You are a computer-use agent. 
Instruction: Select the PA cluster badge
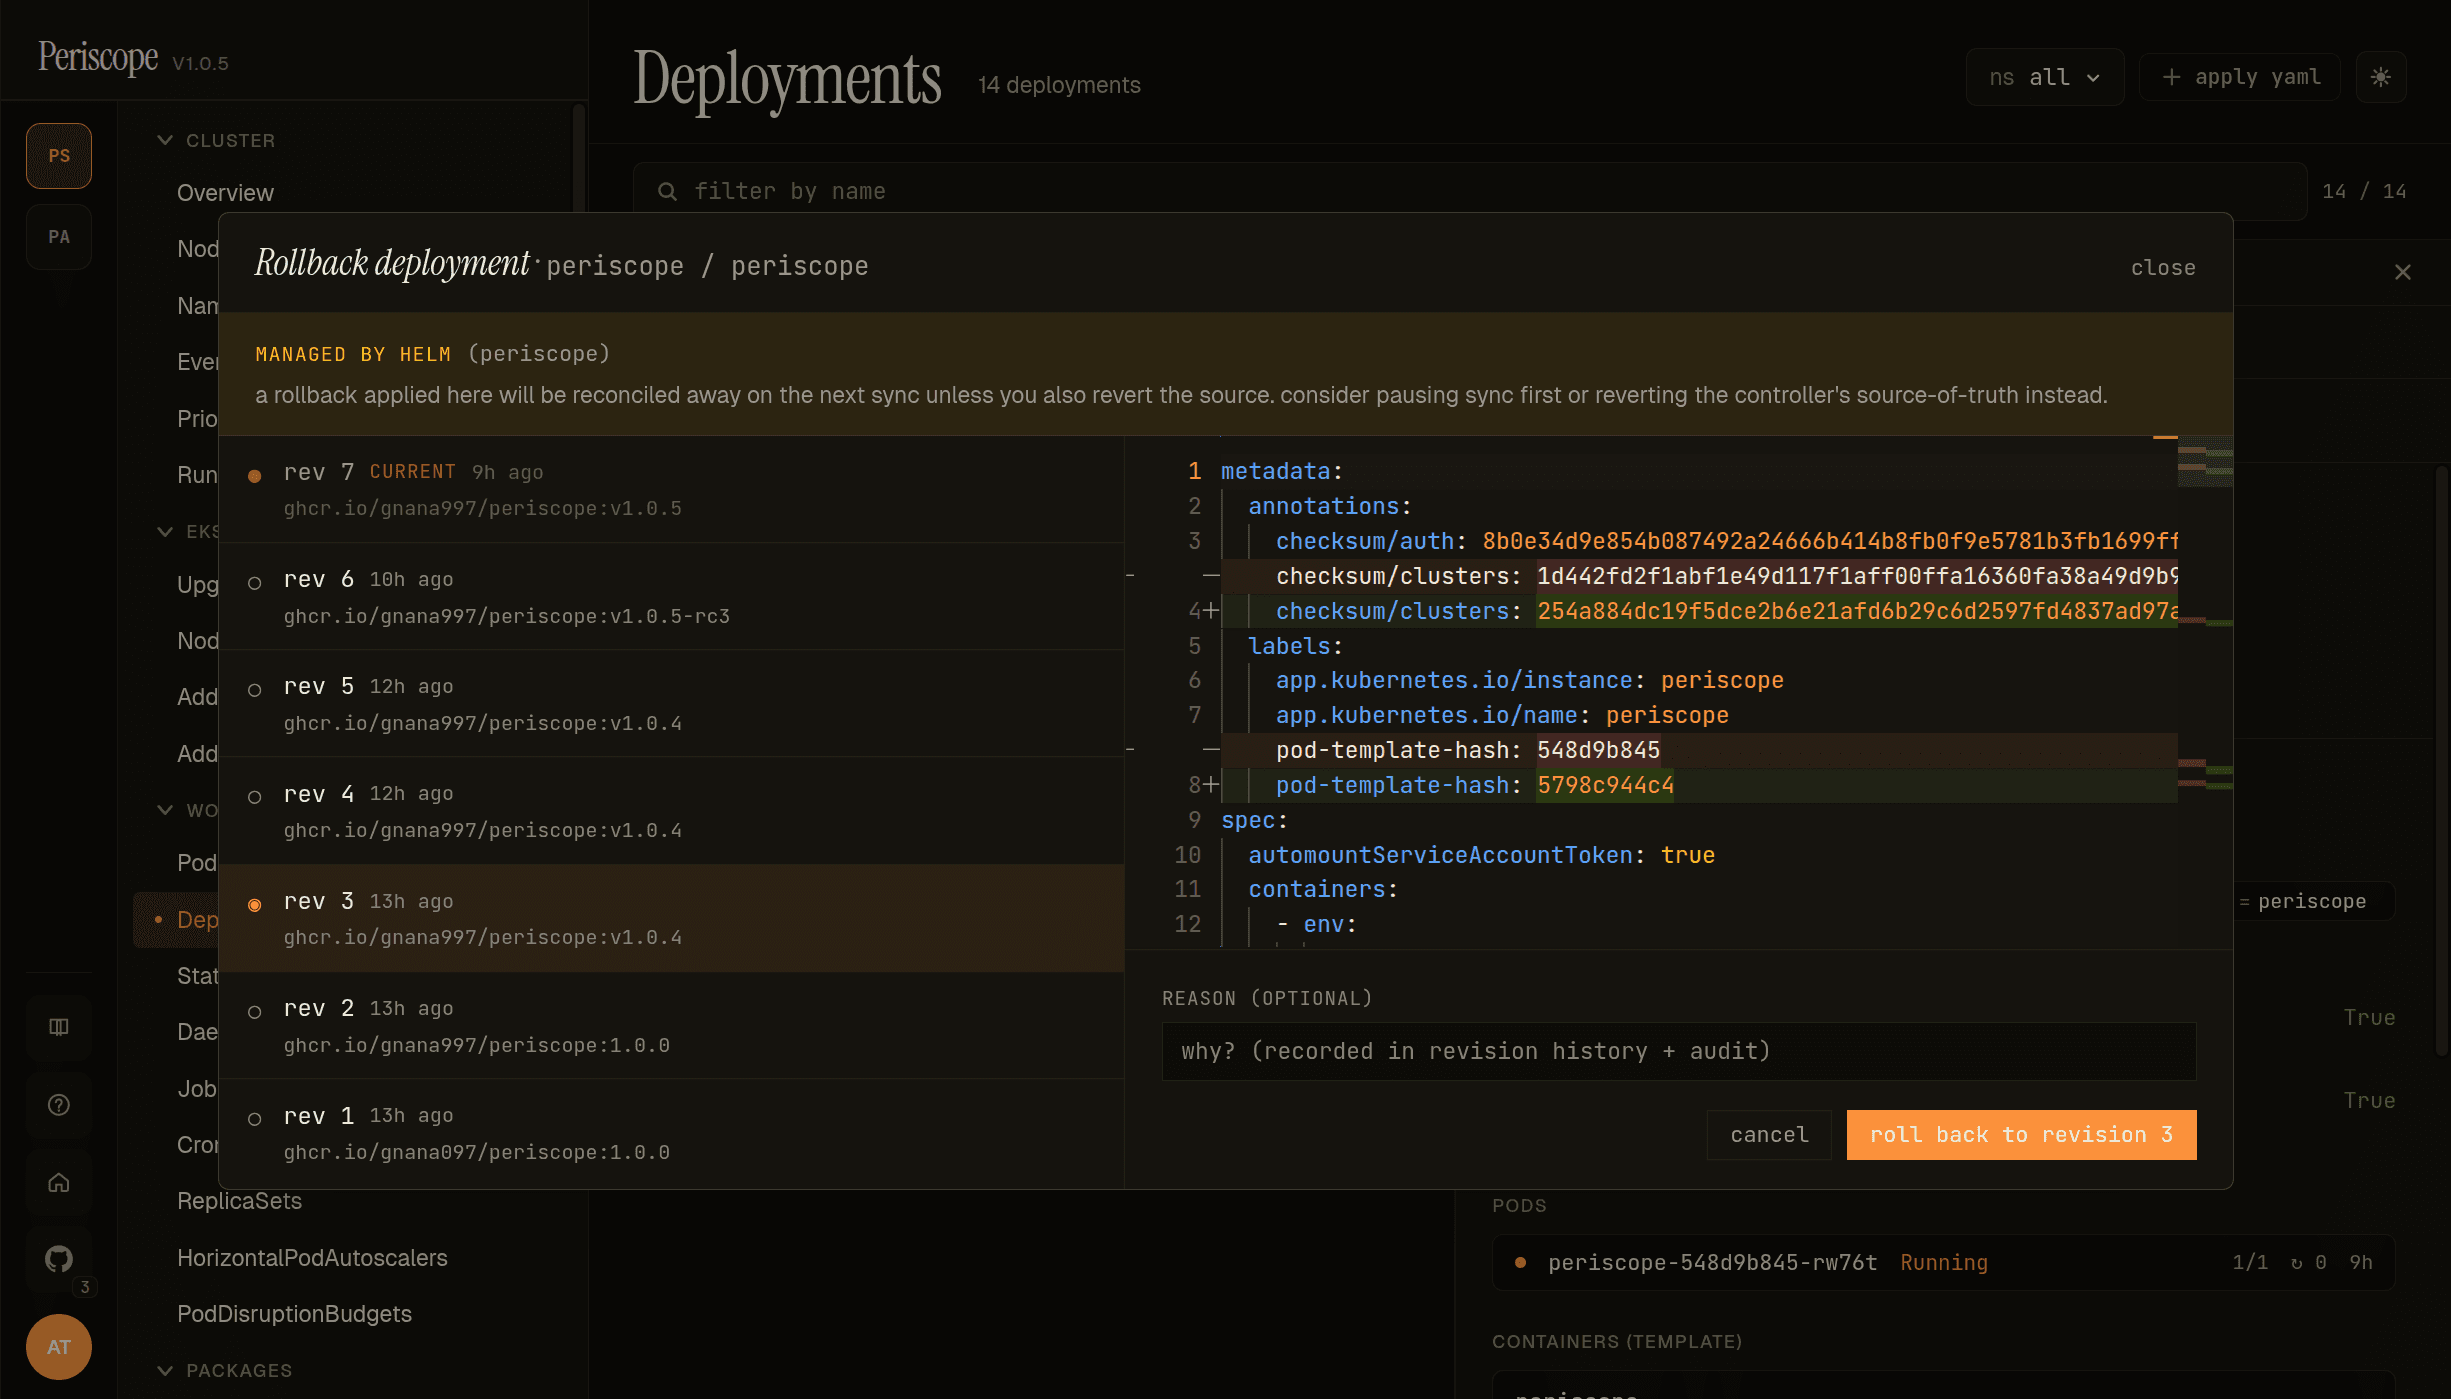(x=59, y=237)
